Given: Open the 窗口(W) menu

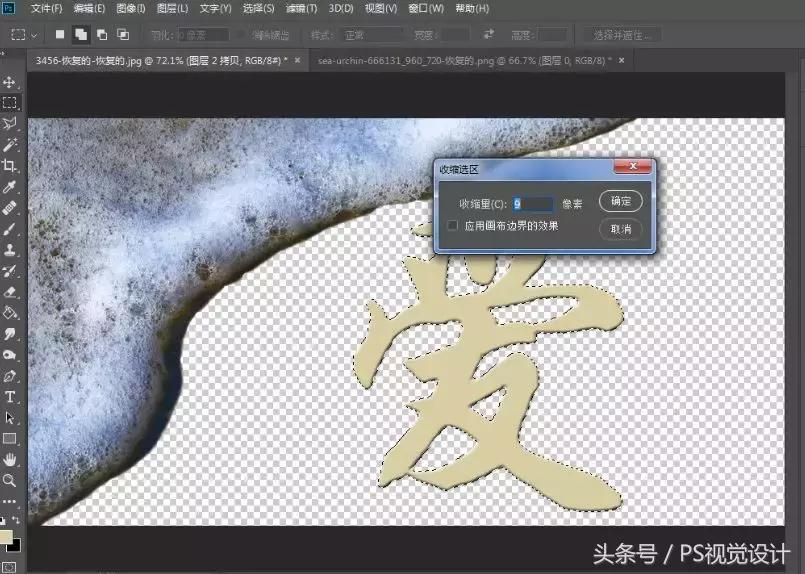Looking at the screenshot, I should click(x=426, y=8).
